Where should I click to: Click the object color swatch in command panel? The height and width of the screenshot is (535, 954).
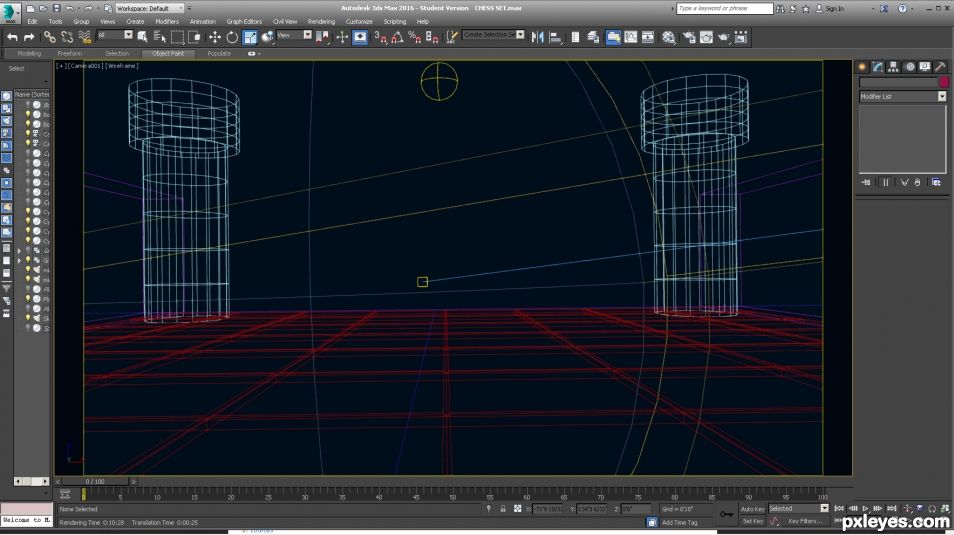pos(944,82)
